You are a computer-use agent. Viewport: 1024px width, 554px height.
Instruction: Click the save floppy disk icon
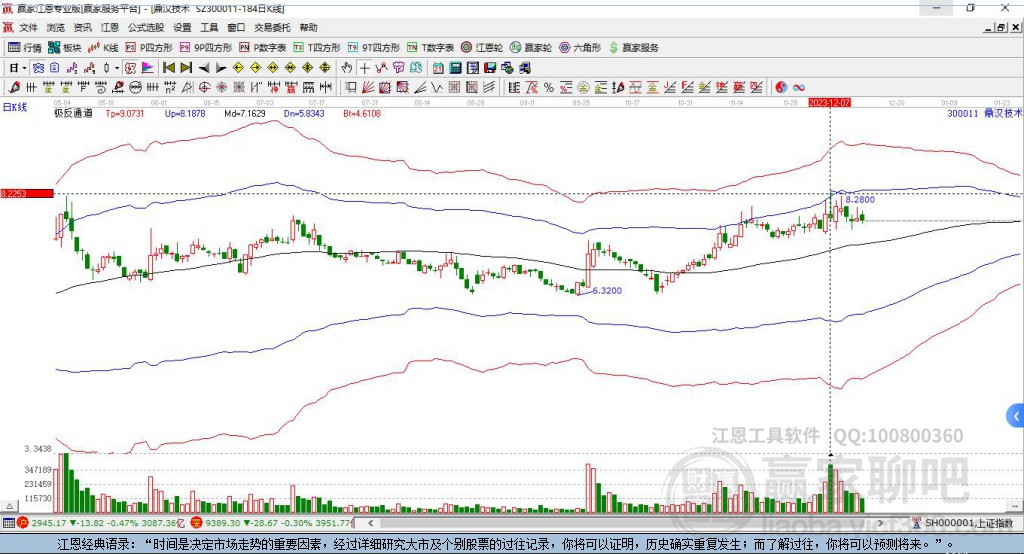pyautogui.click(x=490, y=68)
